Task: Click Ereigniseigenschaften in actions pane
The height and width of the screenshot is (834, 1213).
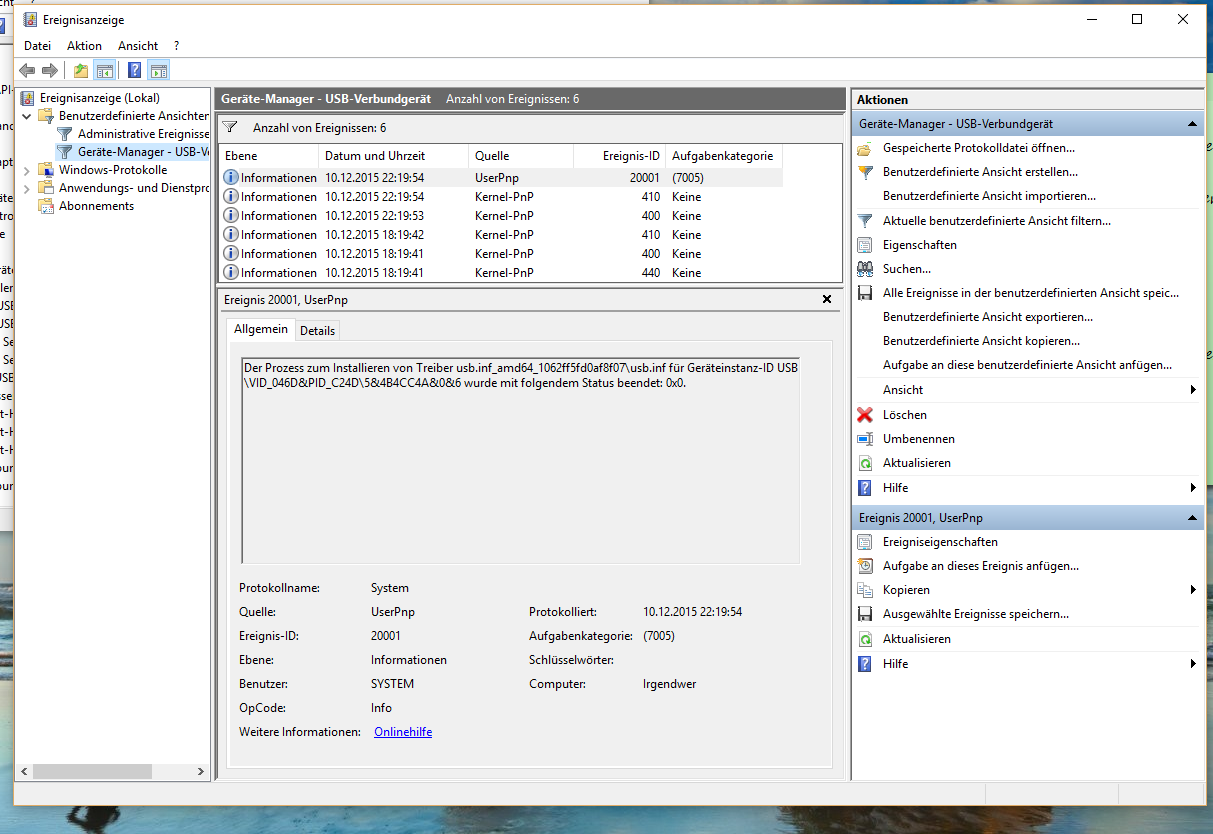Action: tap(939, 542)
